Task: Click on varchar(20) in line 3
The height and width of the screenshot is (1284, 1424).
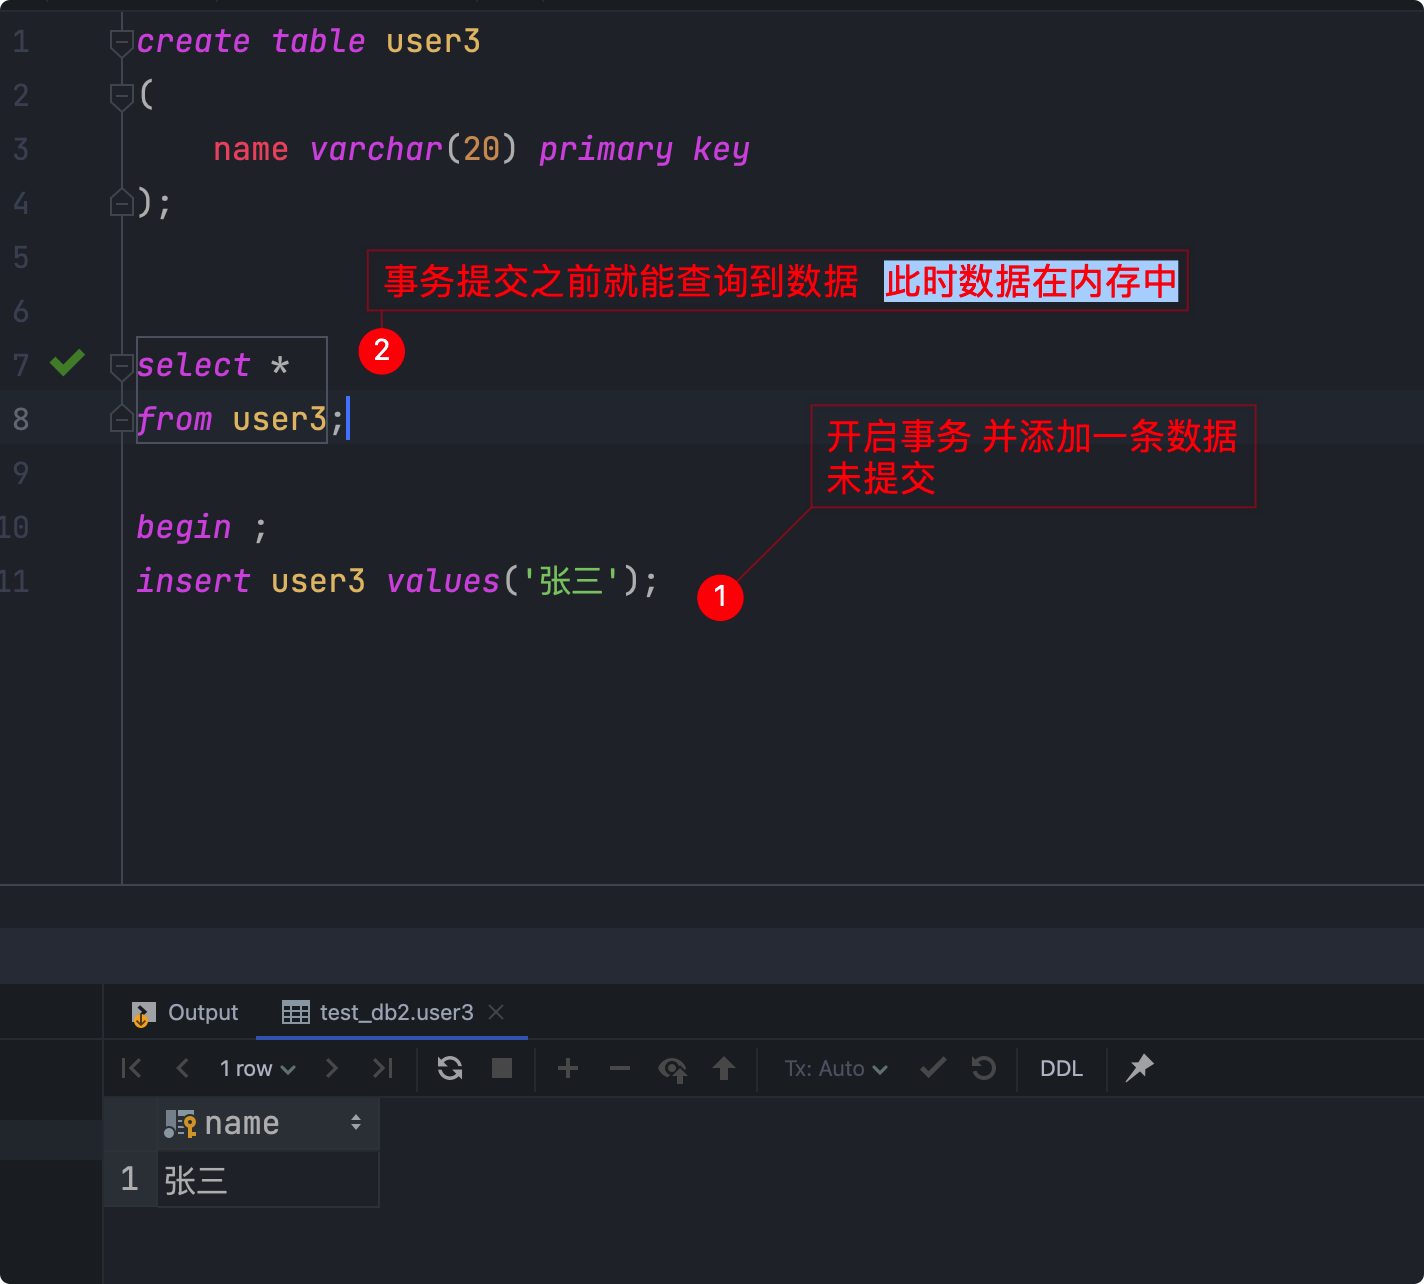Action: pyautogui.click(x=413, y=150)
